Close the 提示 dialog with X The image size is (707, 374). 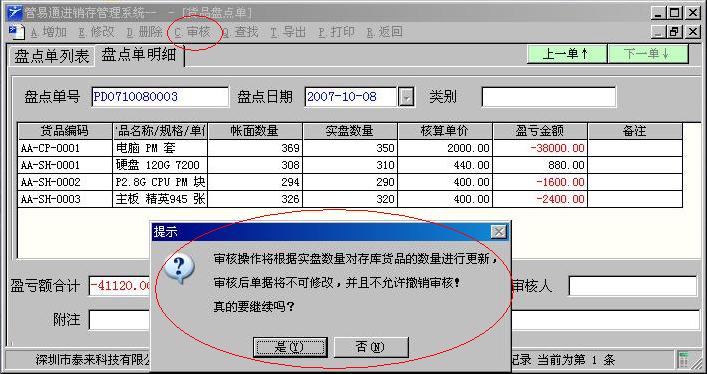coord(498,232)
